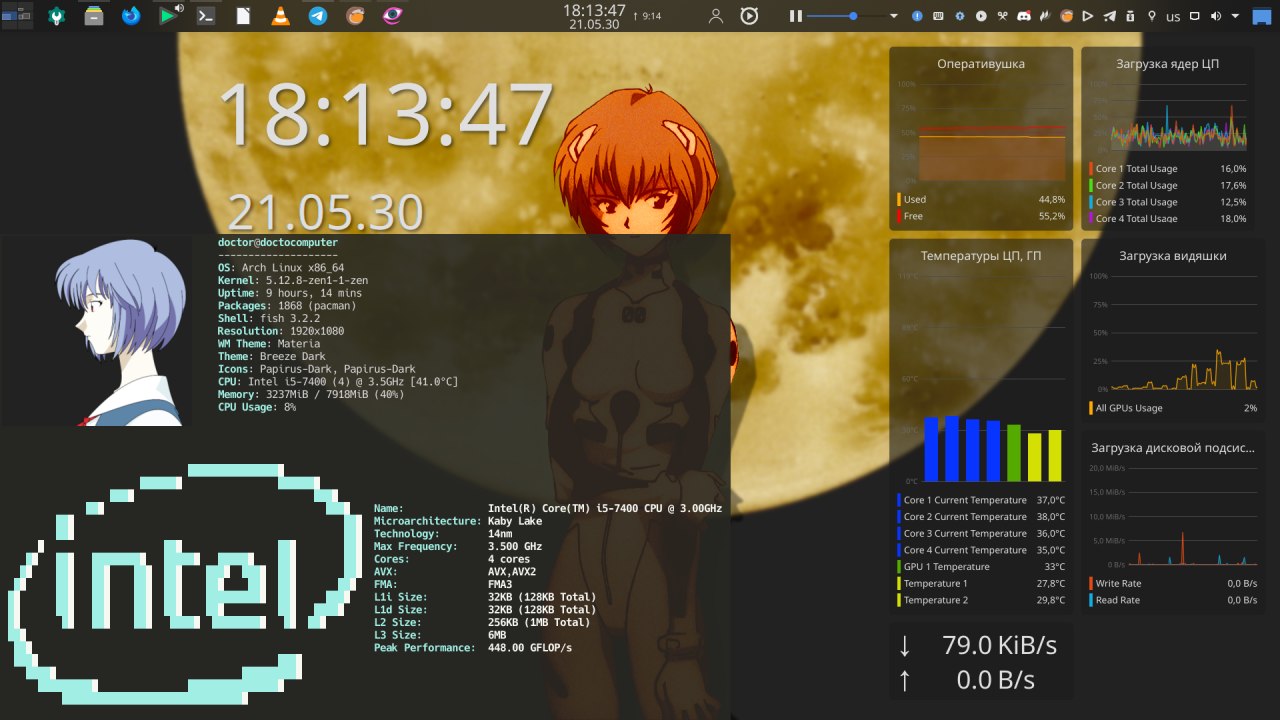Click the Peak Performance 448.00 GFLOP/s line
Image resolution: width=1280 pixels, height=720 pixels.
[473, 648]
